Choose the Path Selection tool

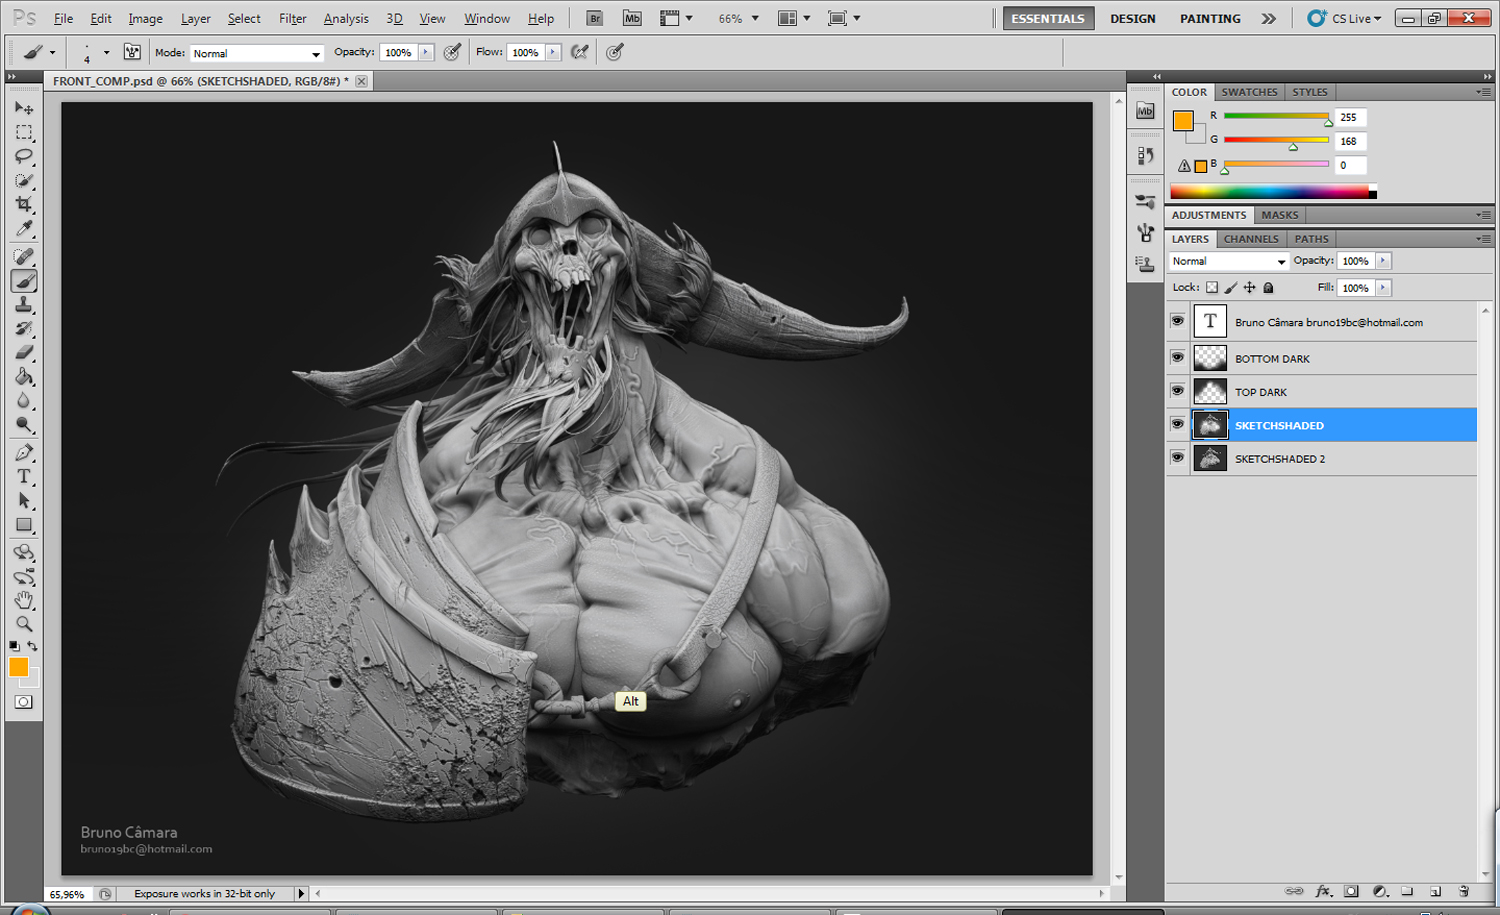point(24,501)
